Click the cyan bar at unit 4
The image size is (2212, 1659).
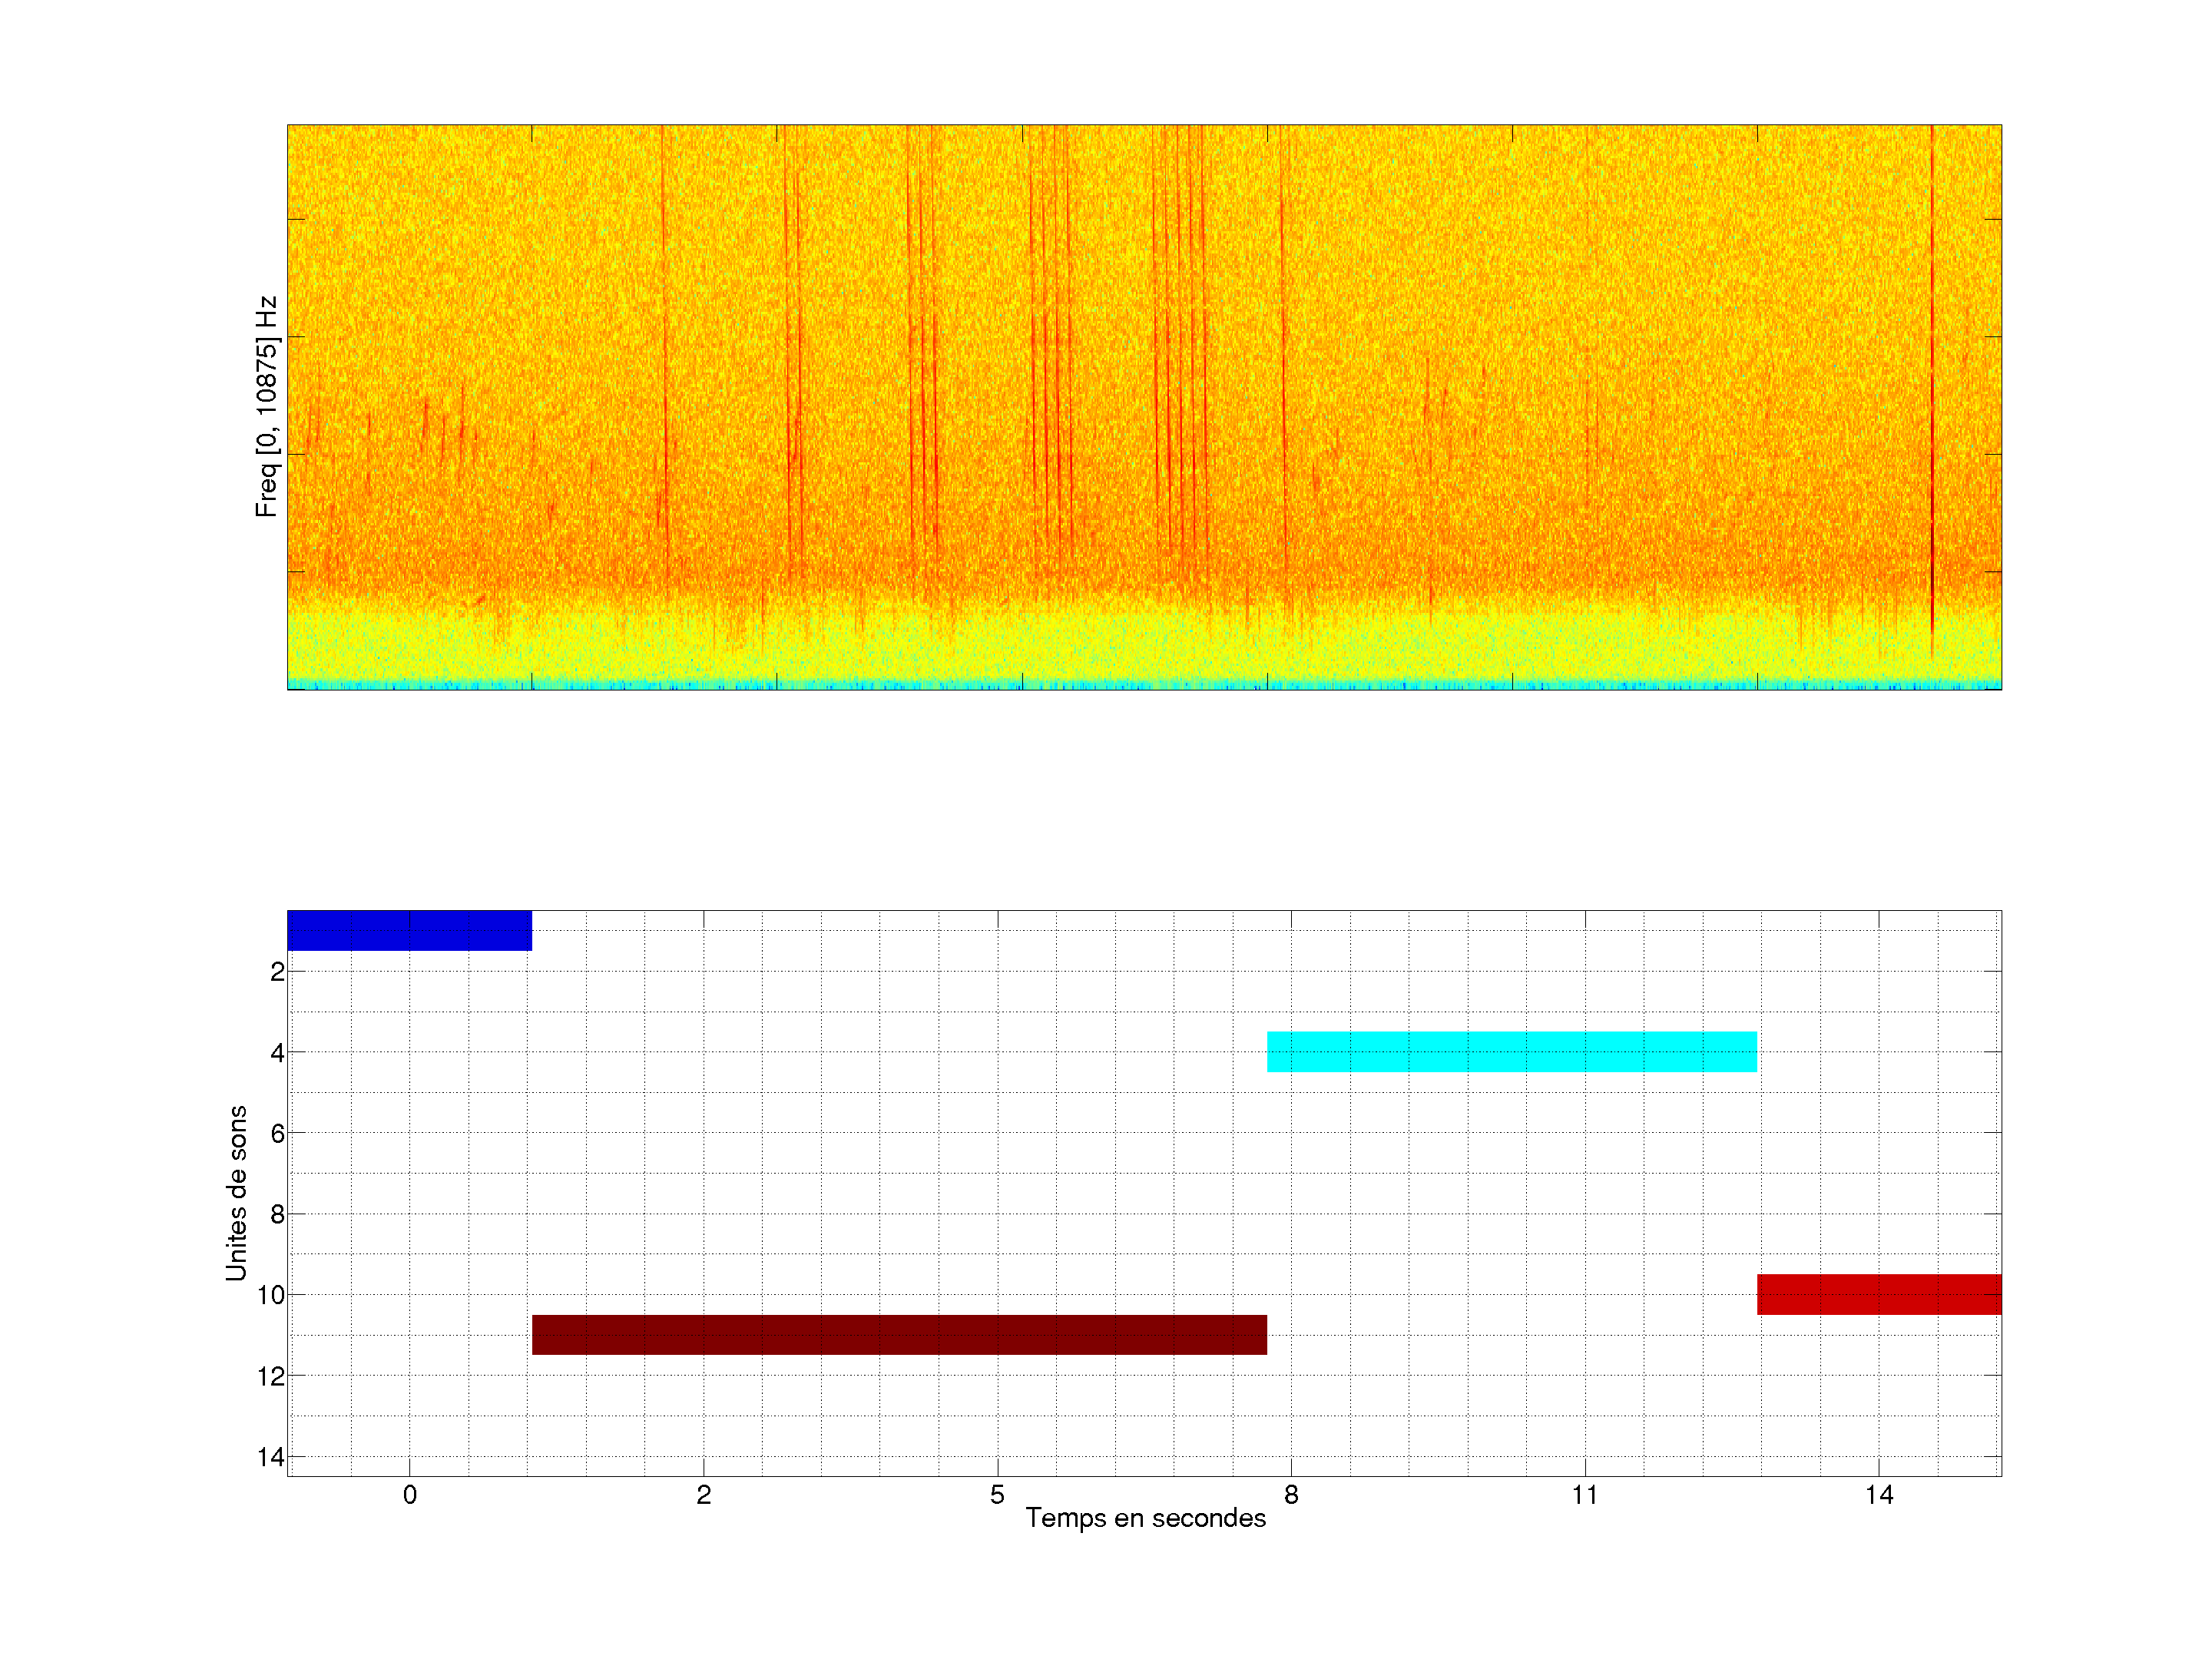1511,1051
